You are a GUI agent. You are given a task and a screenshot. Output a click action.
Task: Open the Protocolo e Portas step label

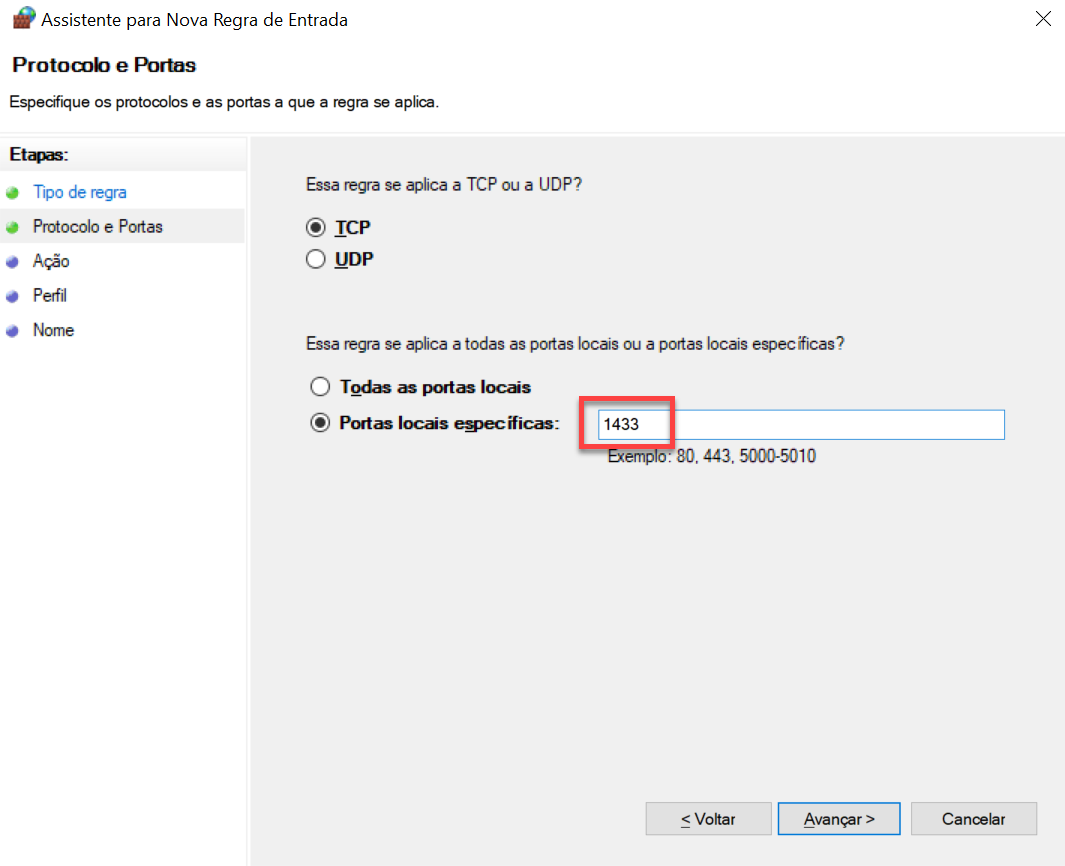tap(97, 227)
